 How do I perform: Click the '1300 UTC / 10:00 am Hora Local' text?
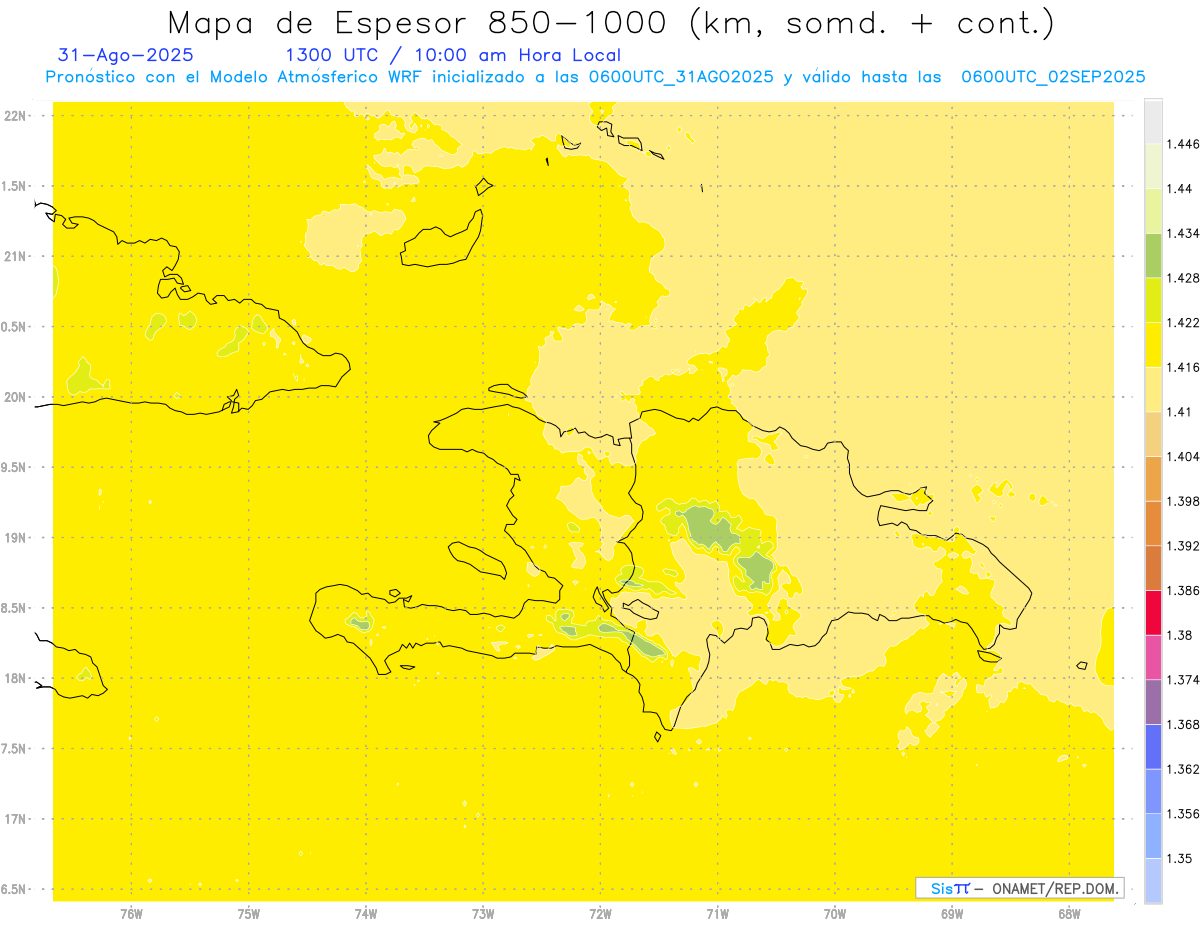tap(453, 55)
